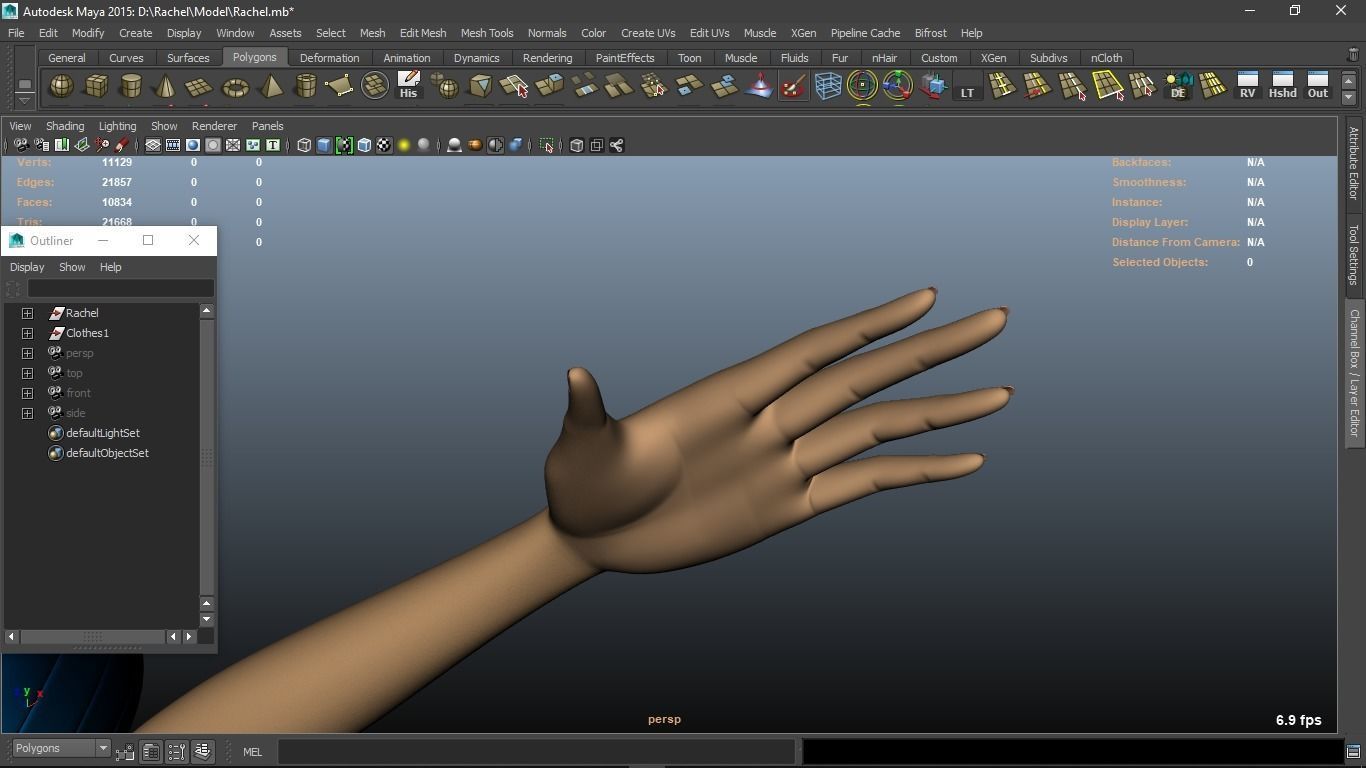Open the Attribute Editor side tab
Screen dimensions: 1366x768
click(1354, 163)
